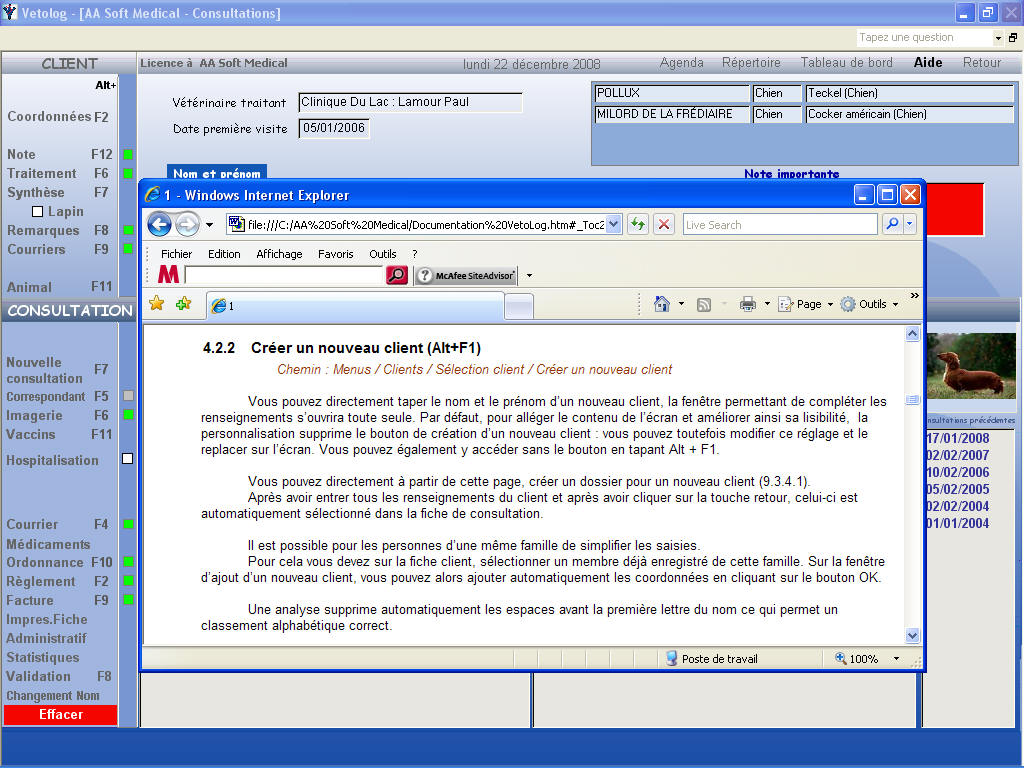This screenshot has width=1024, height=768.
Task: Open previous consultation dated 10/02/2006
Action: pyautogui.click(x=958, y=472)
